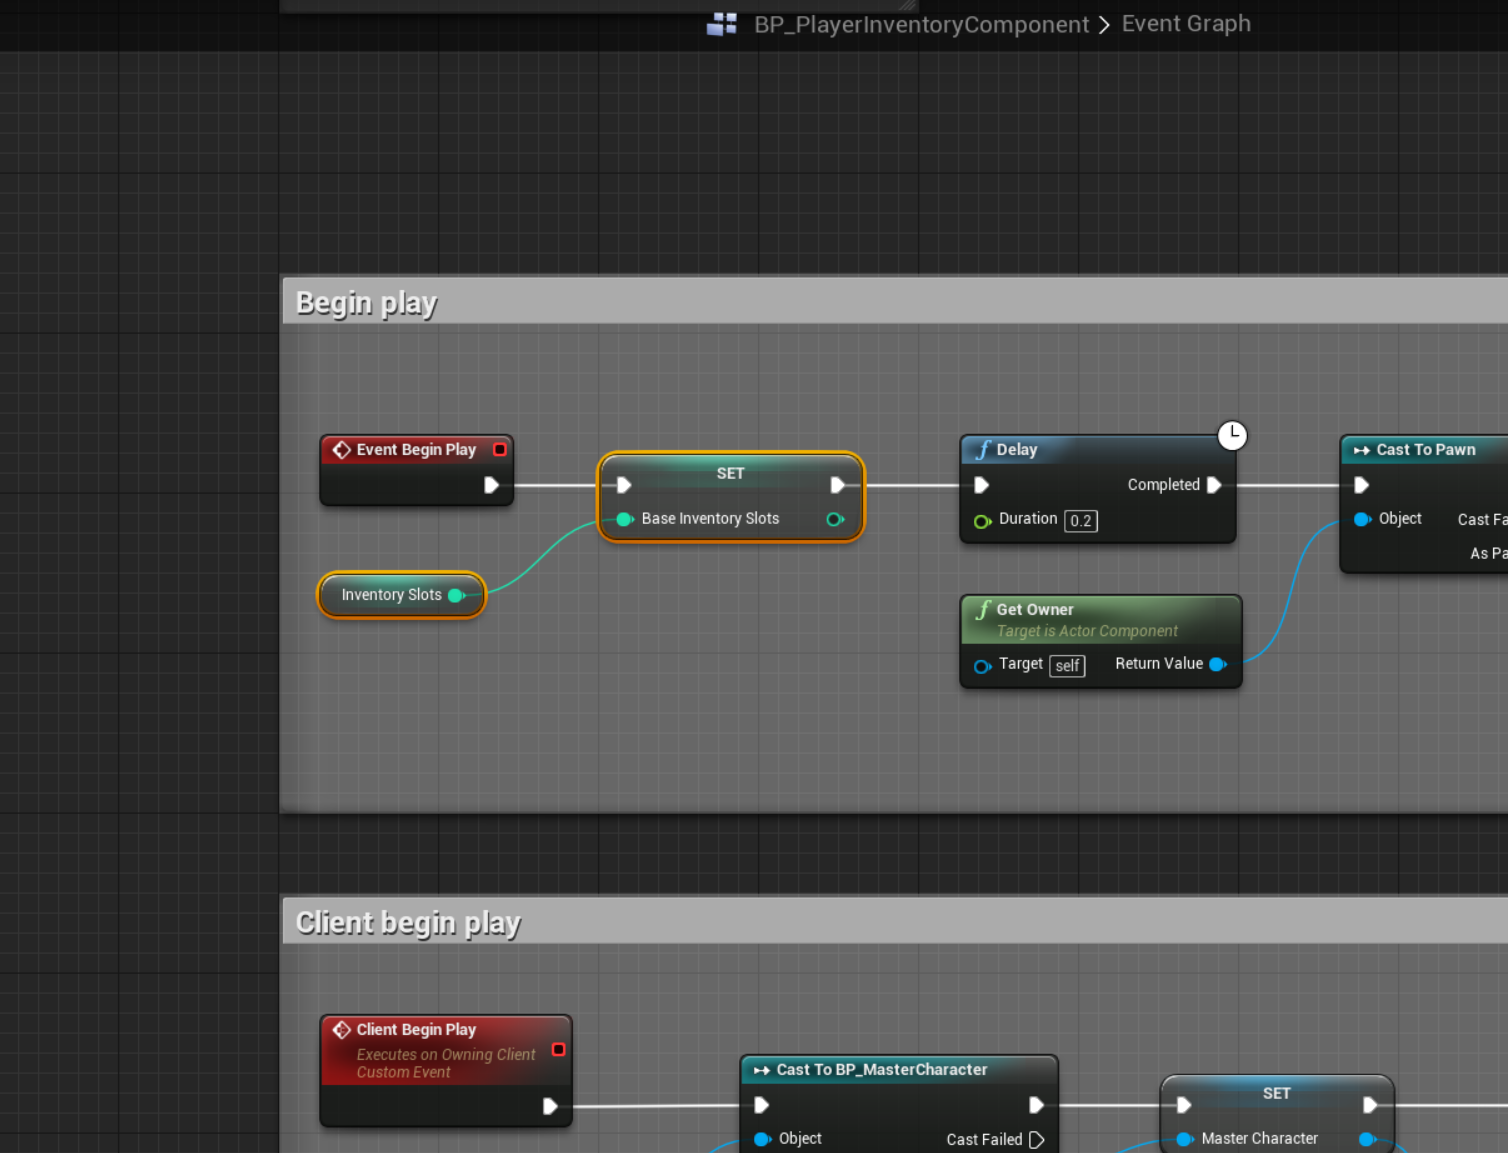Click the Delay node clock icon
Screen dimensions: 1508x1153
click(x=1232, y=435)
